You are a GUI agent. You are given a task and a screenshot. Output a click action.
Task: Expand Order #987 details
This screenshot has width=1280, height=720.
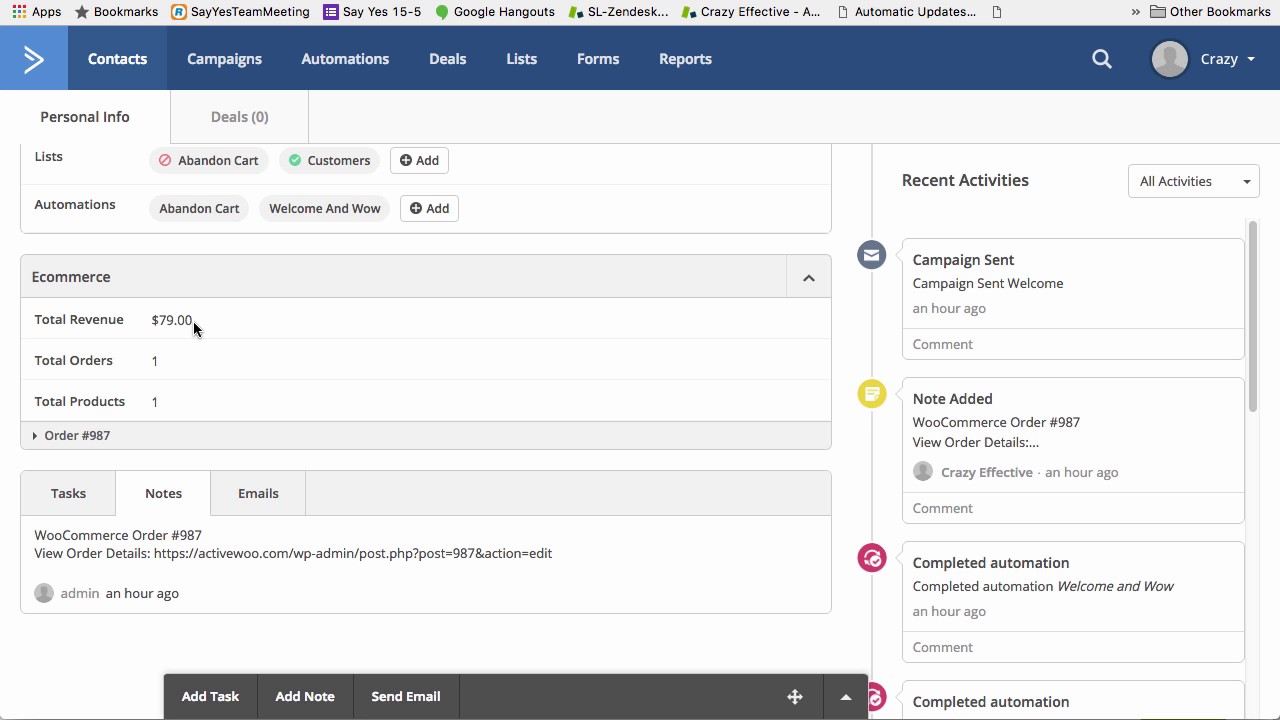pyautogui.click(x=72, y=436)
